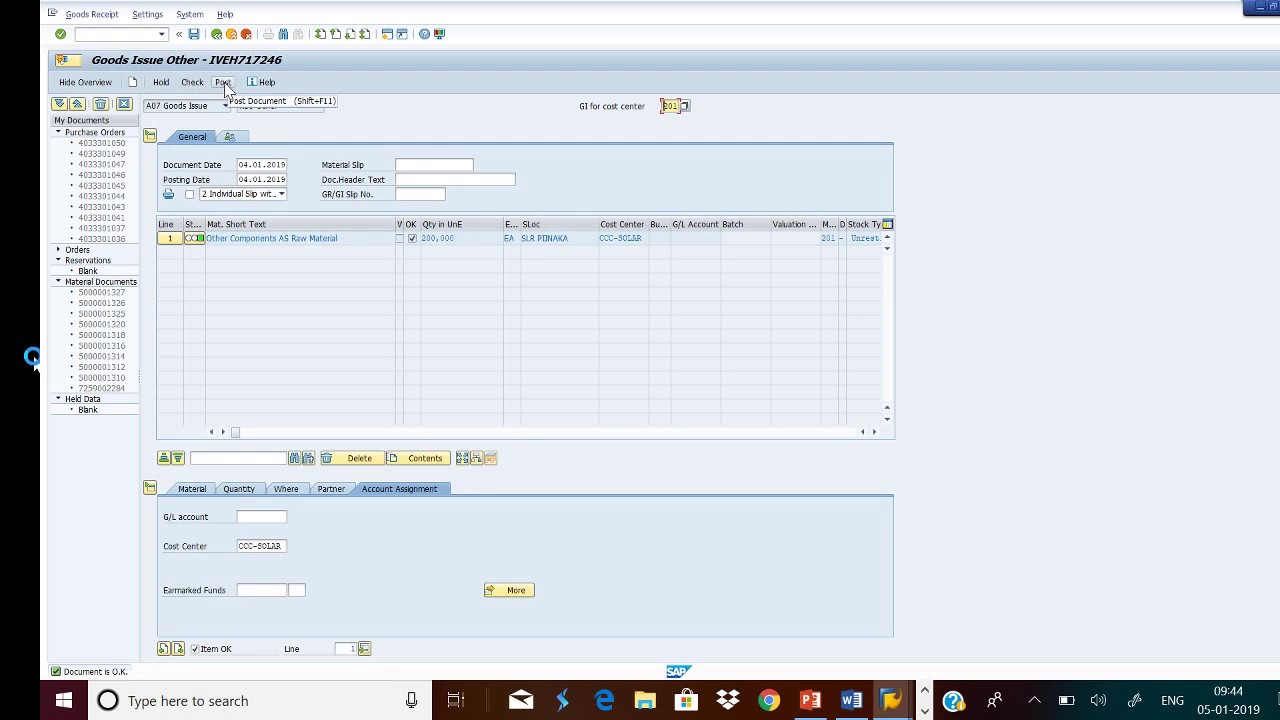Image resolution: width=1280 pixels, height=720 pixels.
Task: Click the Doc.Header Text input field
Action: click(455, 179)
